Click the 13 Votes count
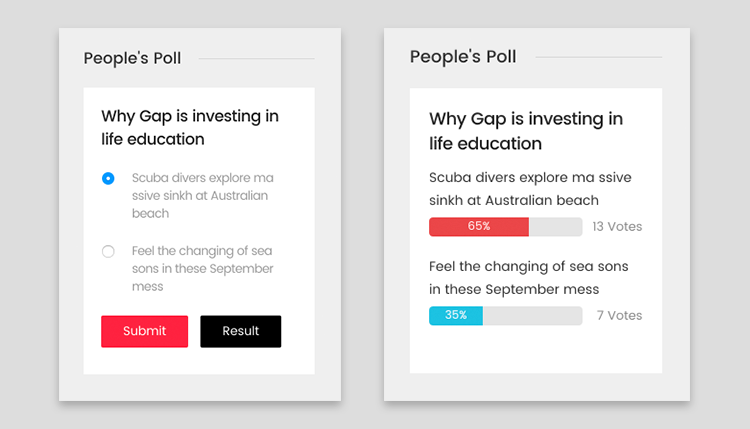750x429 pixels. coord(617,227)
